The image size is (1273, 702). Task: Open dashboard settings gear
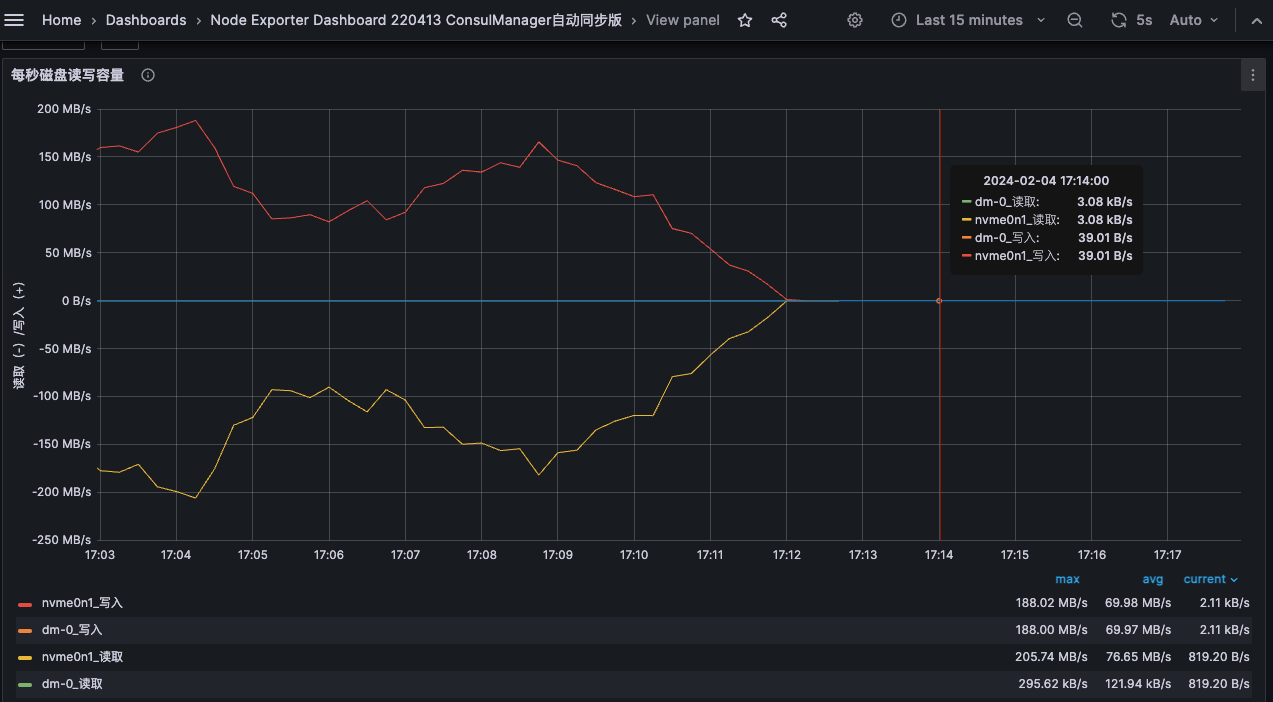(855, 20)
